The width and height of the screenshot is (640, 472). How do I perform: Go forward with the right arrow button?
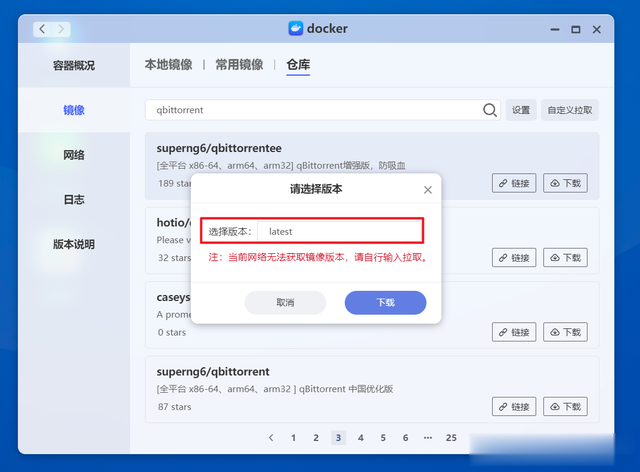point(61,29)
